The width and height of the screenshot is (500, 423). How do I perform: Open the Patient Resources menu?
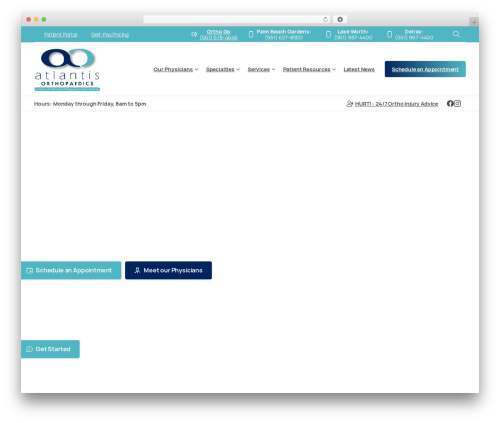[306, 69]
